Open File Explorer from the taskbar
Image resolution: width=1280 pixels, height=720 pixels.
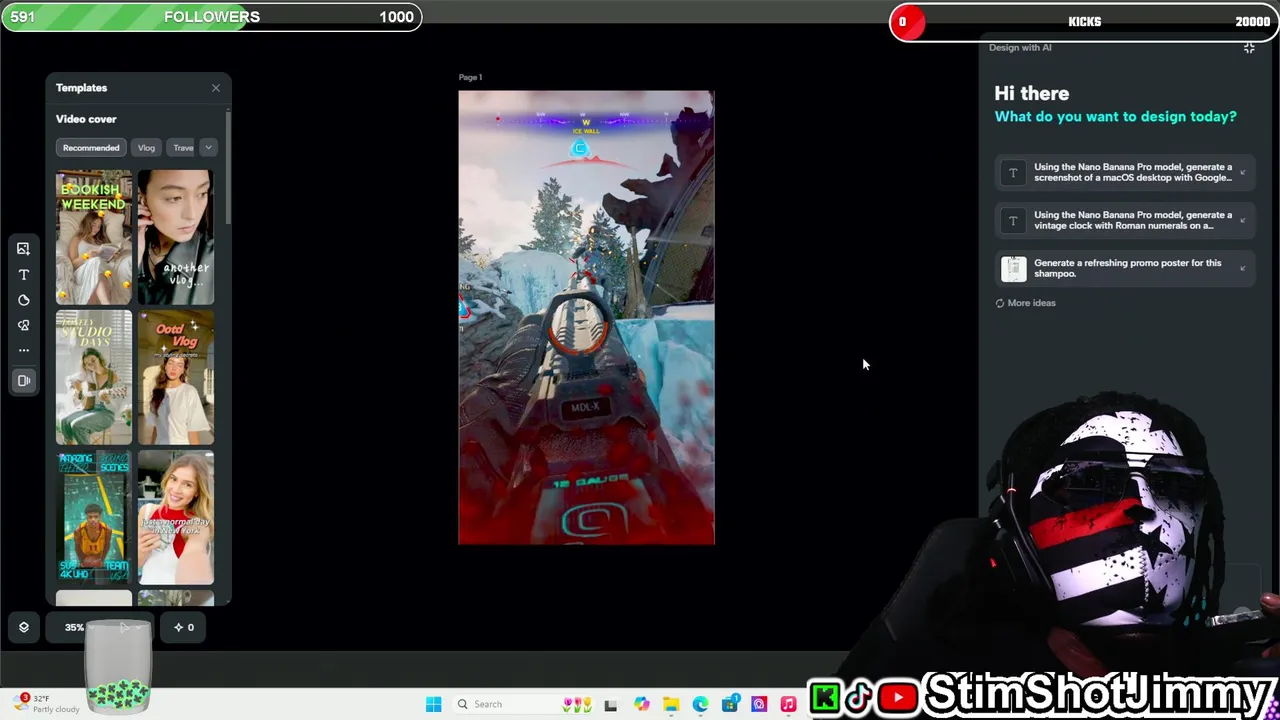[x=671, y=704]
